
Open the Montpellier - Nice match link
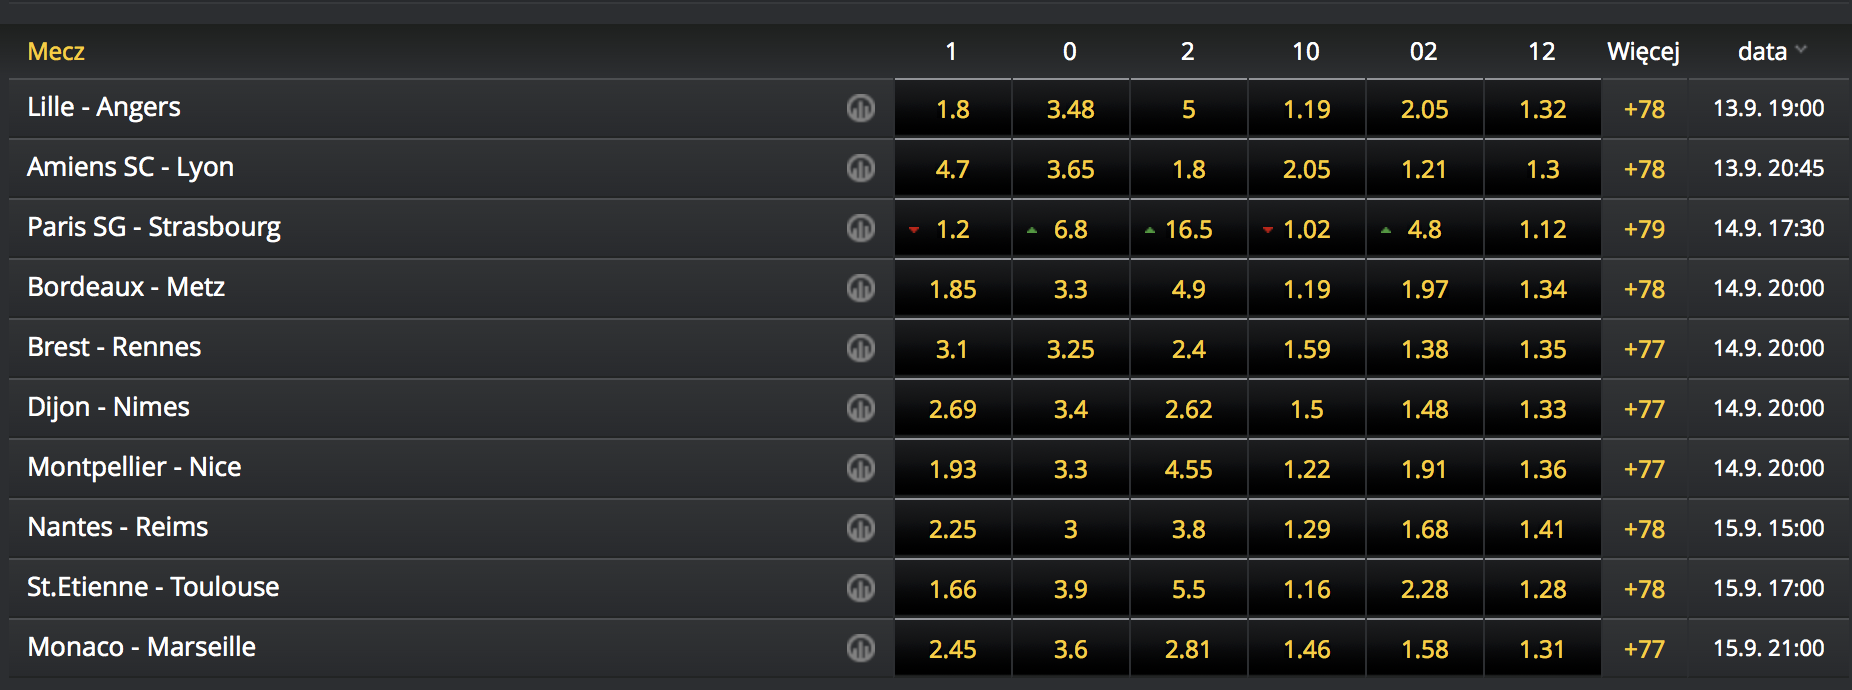click(x=134, y=467)
